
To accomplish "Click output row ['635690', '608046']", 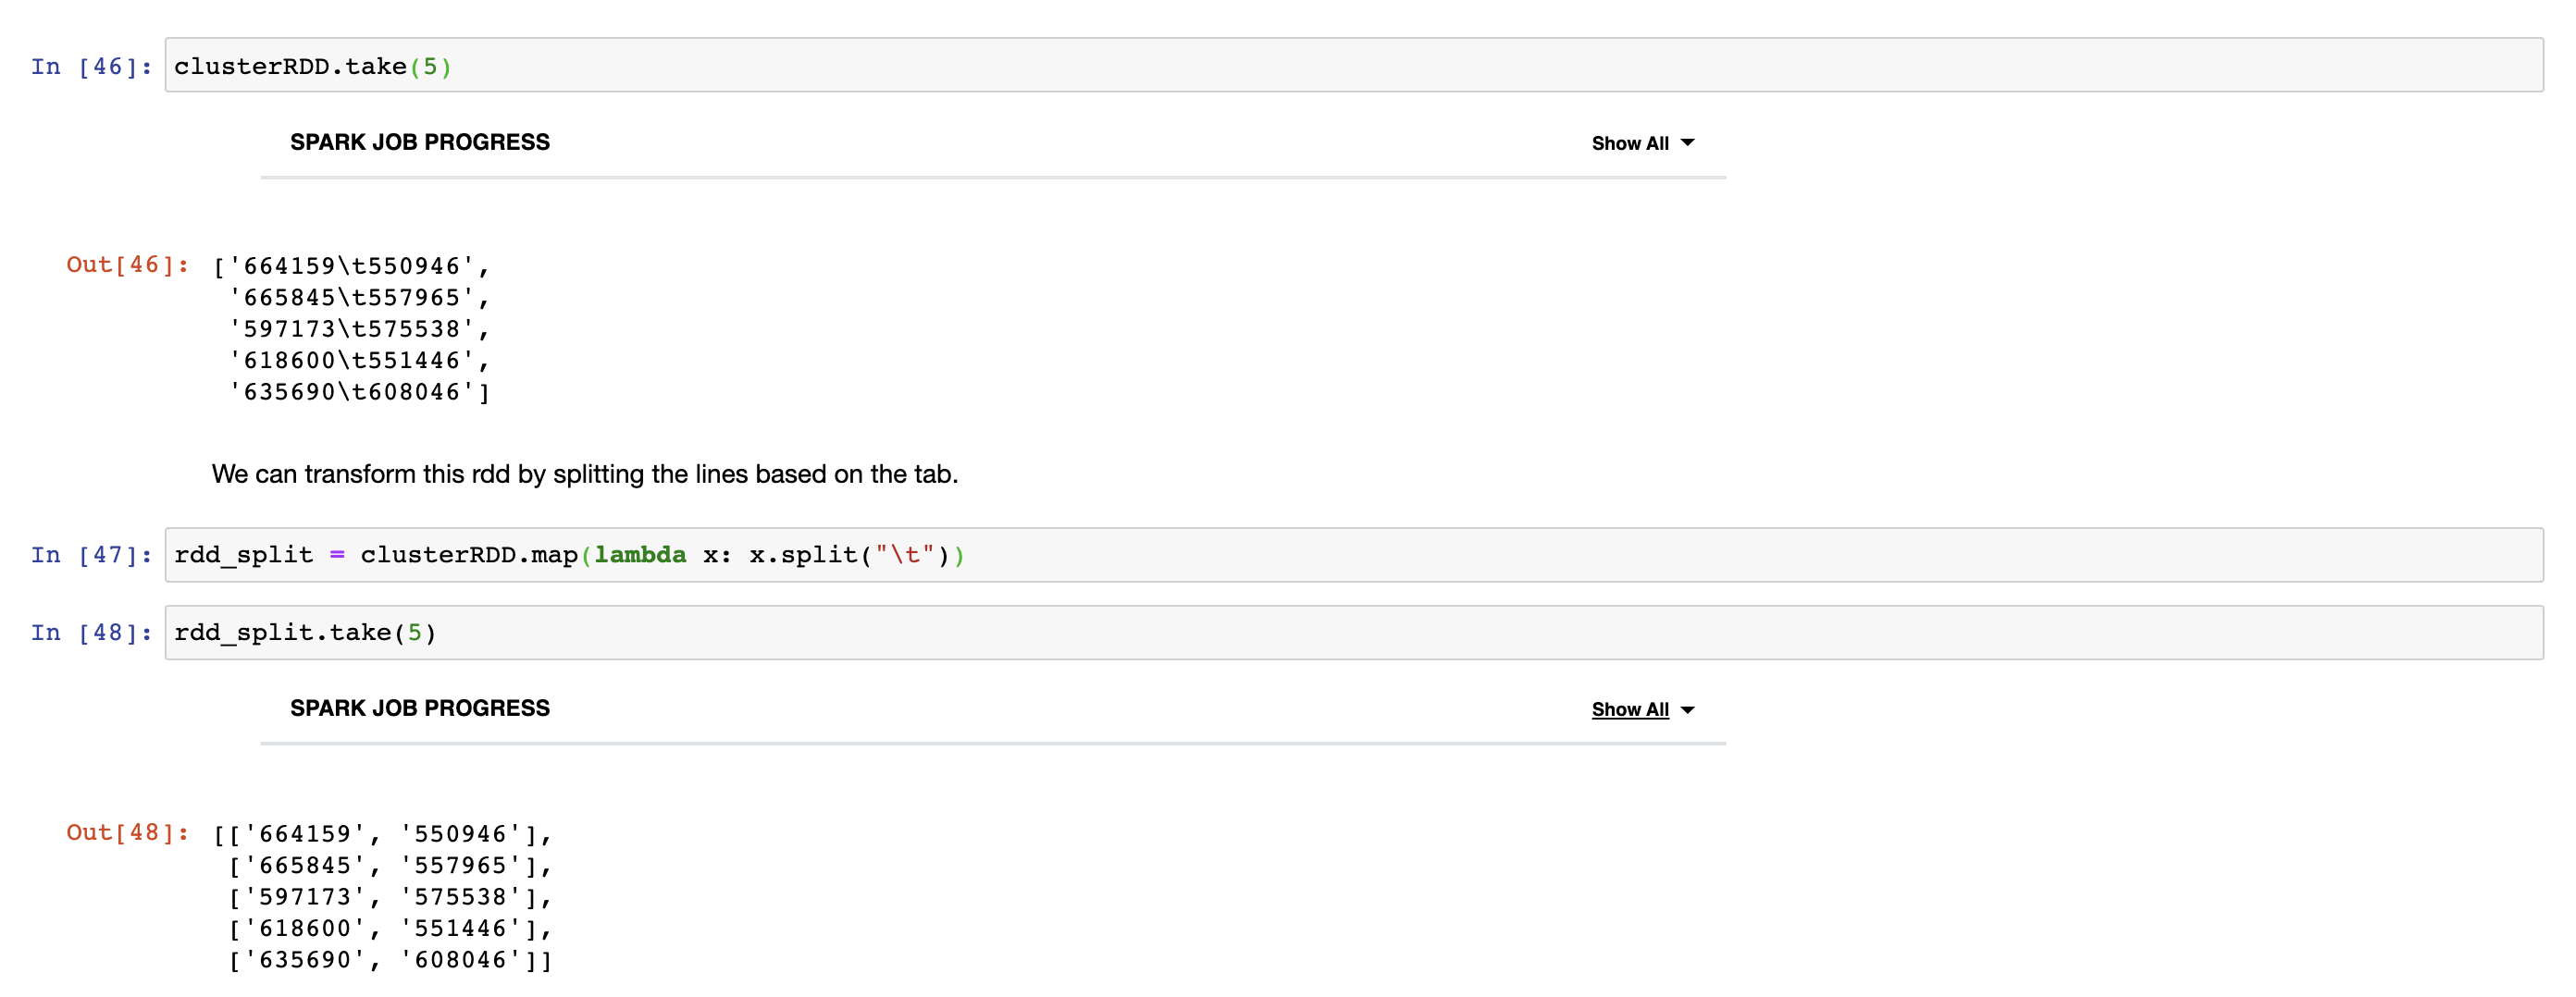I will coord(390,960).
